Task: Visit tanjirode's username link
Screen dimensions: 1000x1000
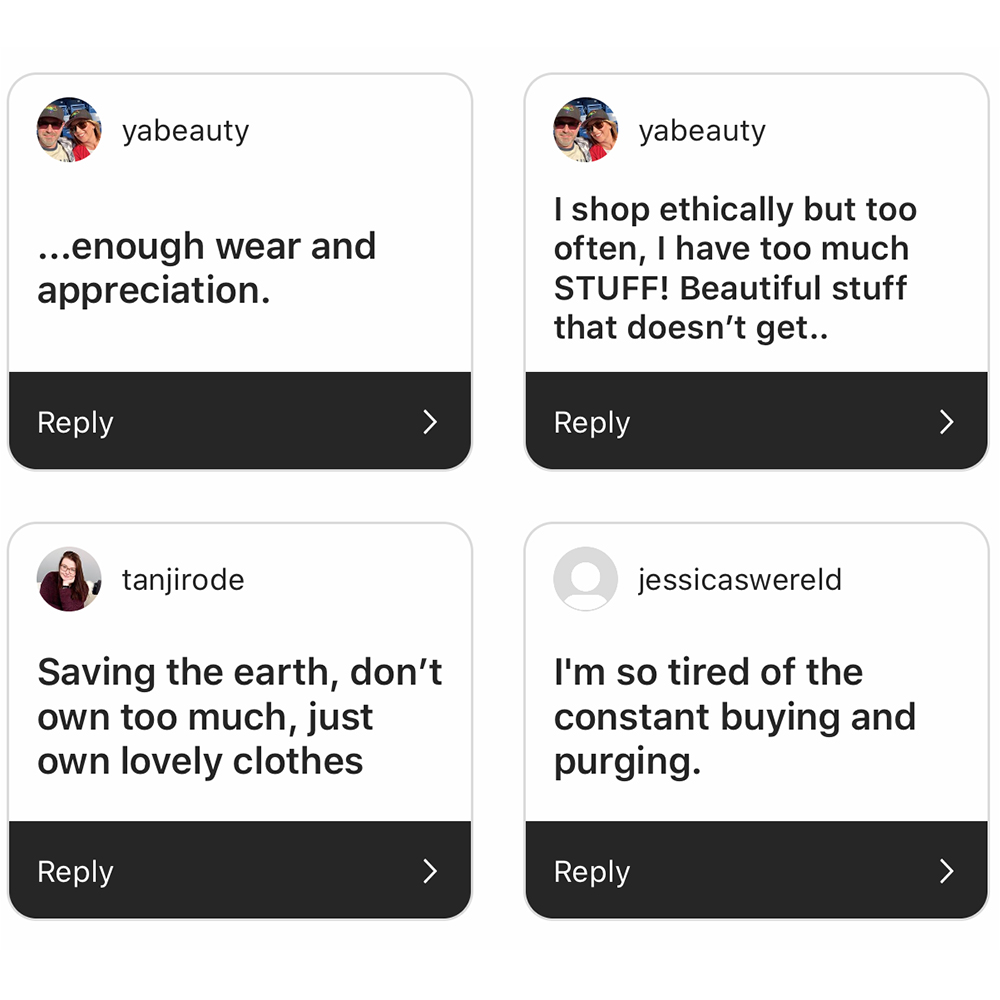Action: pos(183,580)
